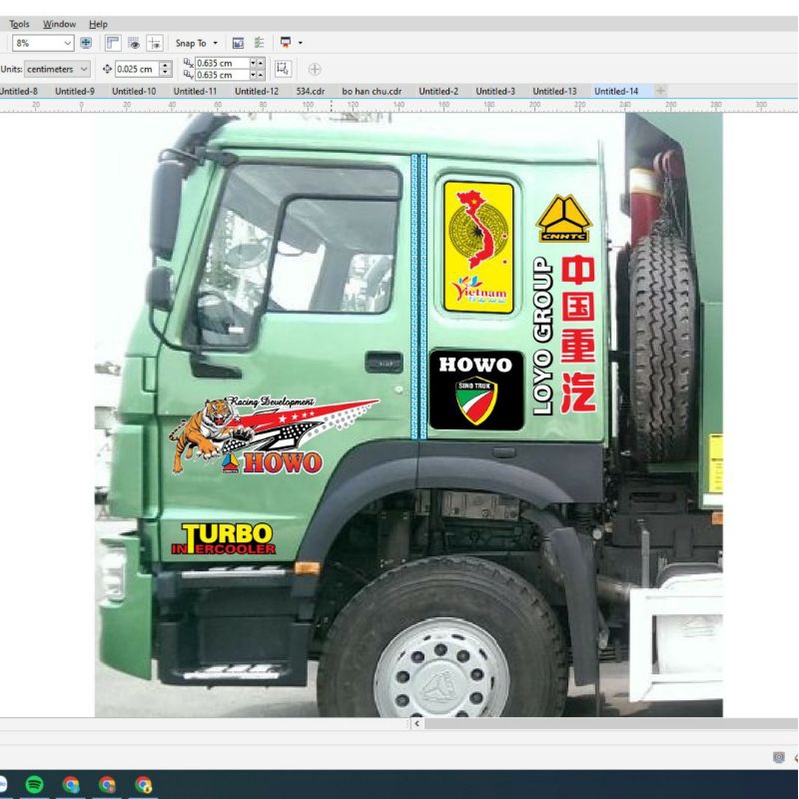Select the yellow CNHTC triangle logo

click(x=564, y=218)
